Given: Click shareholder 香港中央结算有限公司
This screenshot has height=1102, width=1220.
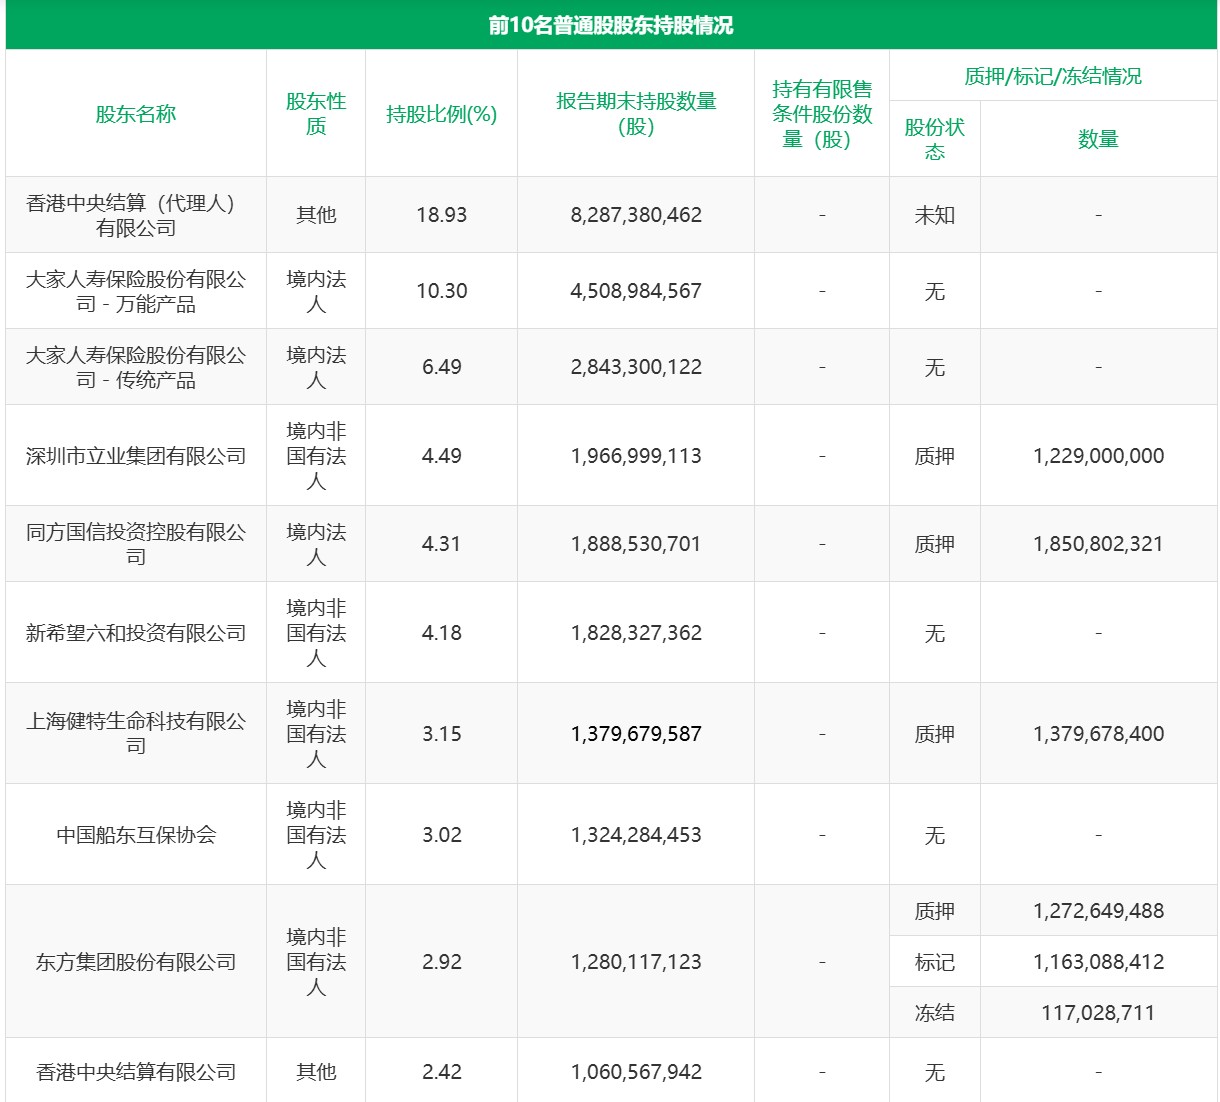Looking at the screenshot, I should click(x=136, y=1072).
